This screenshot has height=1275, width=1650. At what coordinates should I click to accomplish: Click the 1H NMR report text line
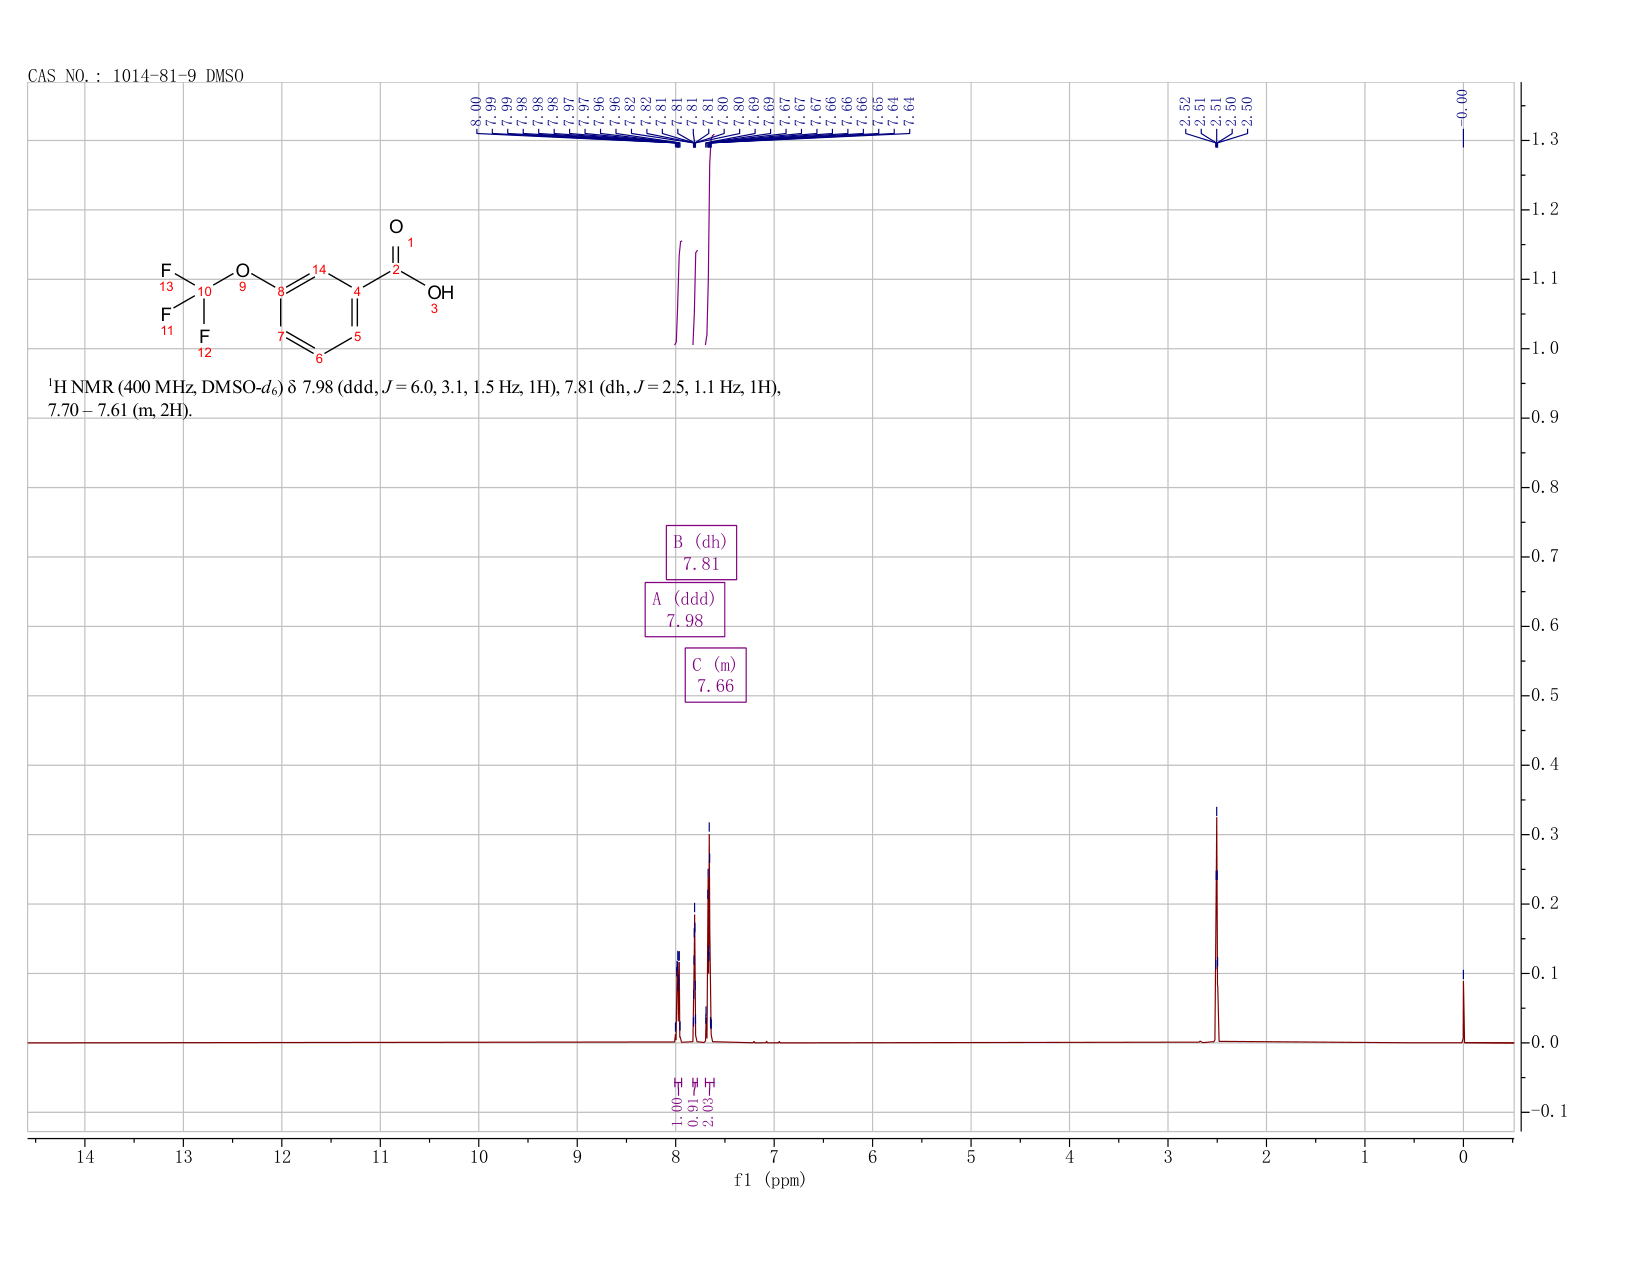pyautogui.click(x=414, y=398)
